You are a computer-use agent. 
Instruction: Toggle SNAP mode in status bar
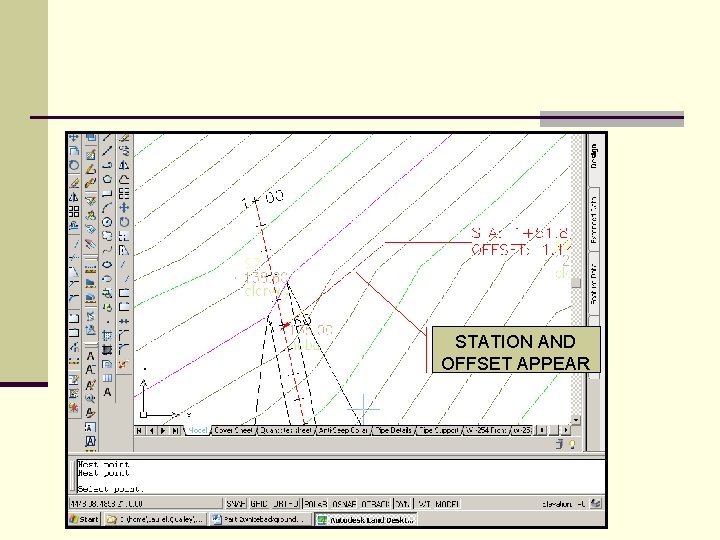pos(236,504)
